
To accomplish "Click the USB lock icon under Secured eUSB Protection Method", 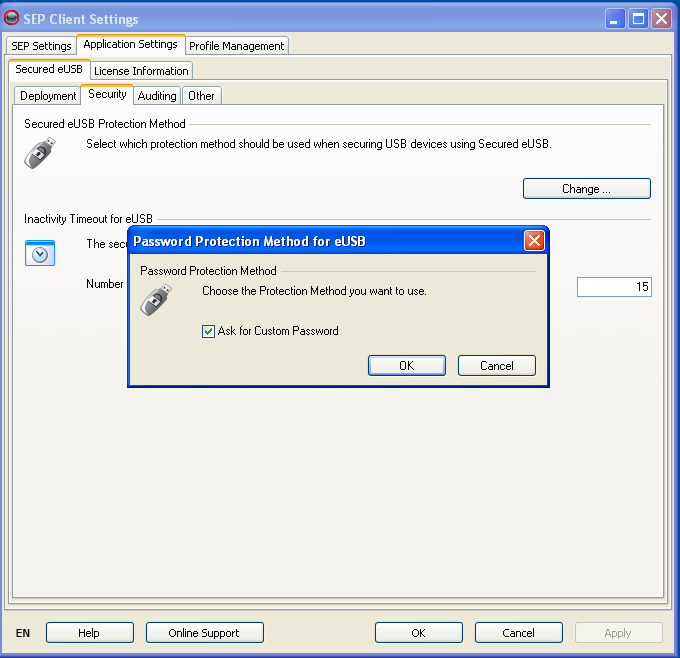I will click(40, 153).
